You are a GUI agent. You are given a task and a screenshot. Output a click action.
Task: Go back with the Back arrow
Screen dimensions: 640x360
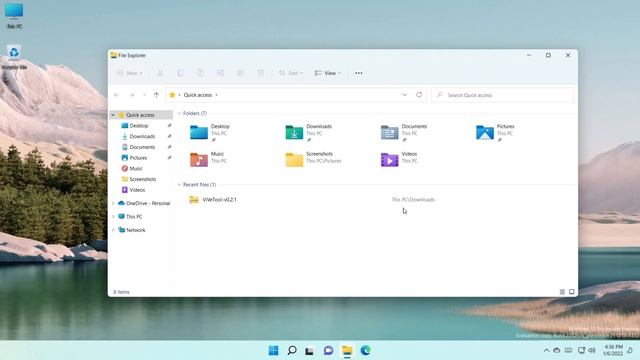point(117,95)
